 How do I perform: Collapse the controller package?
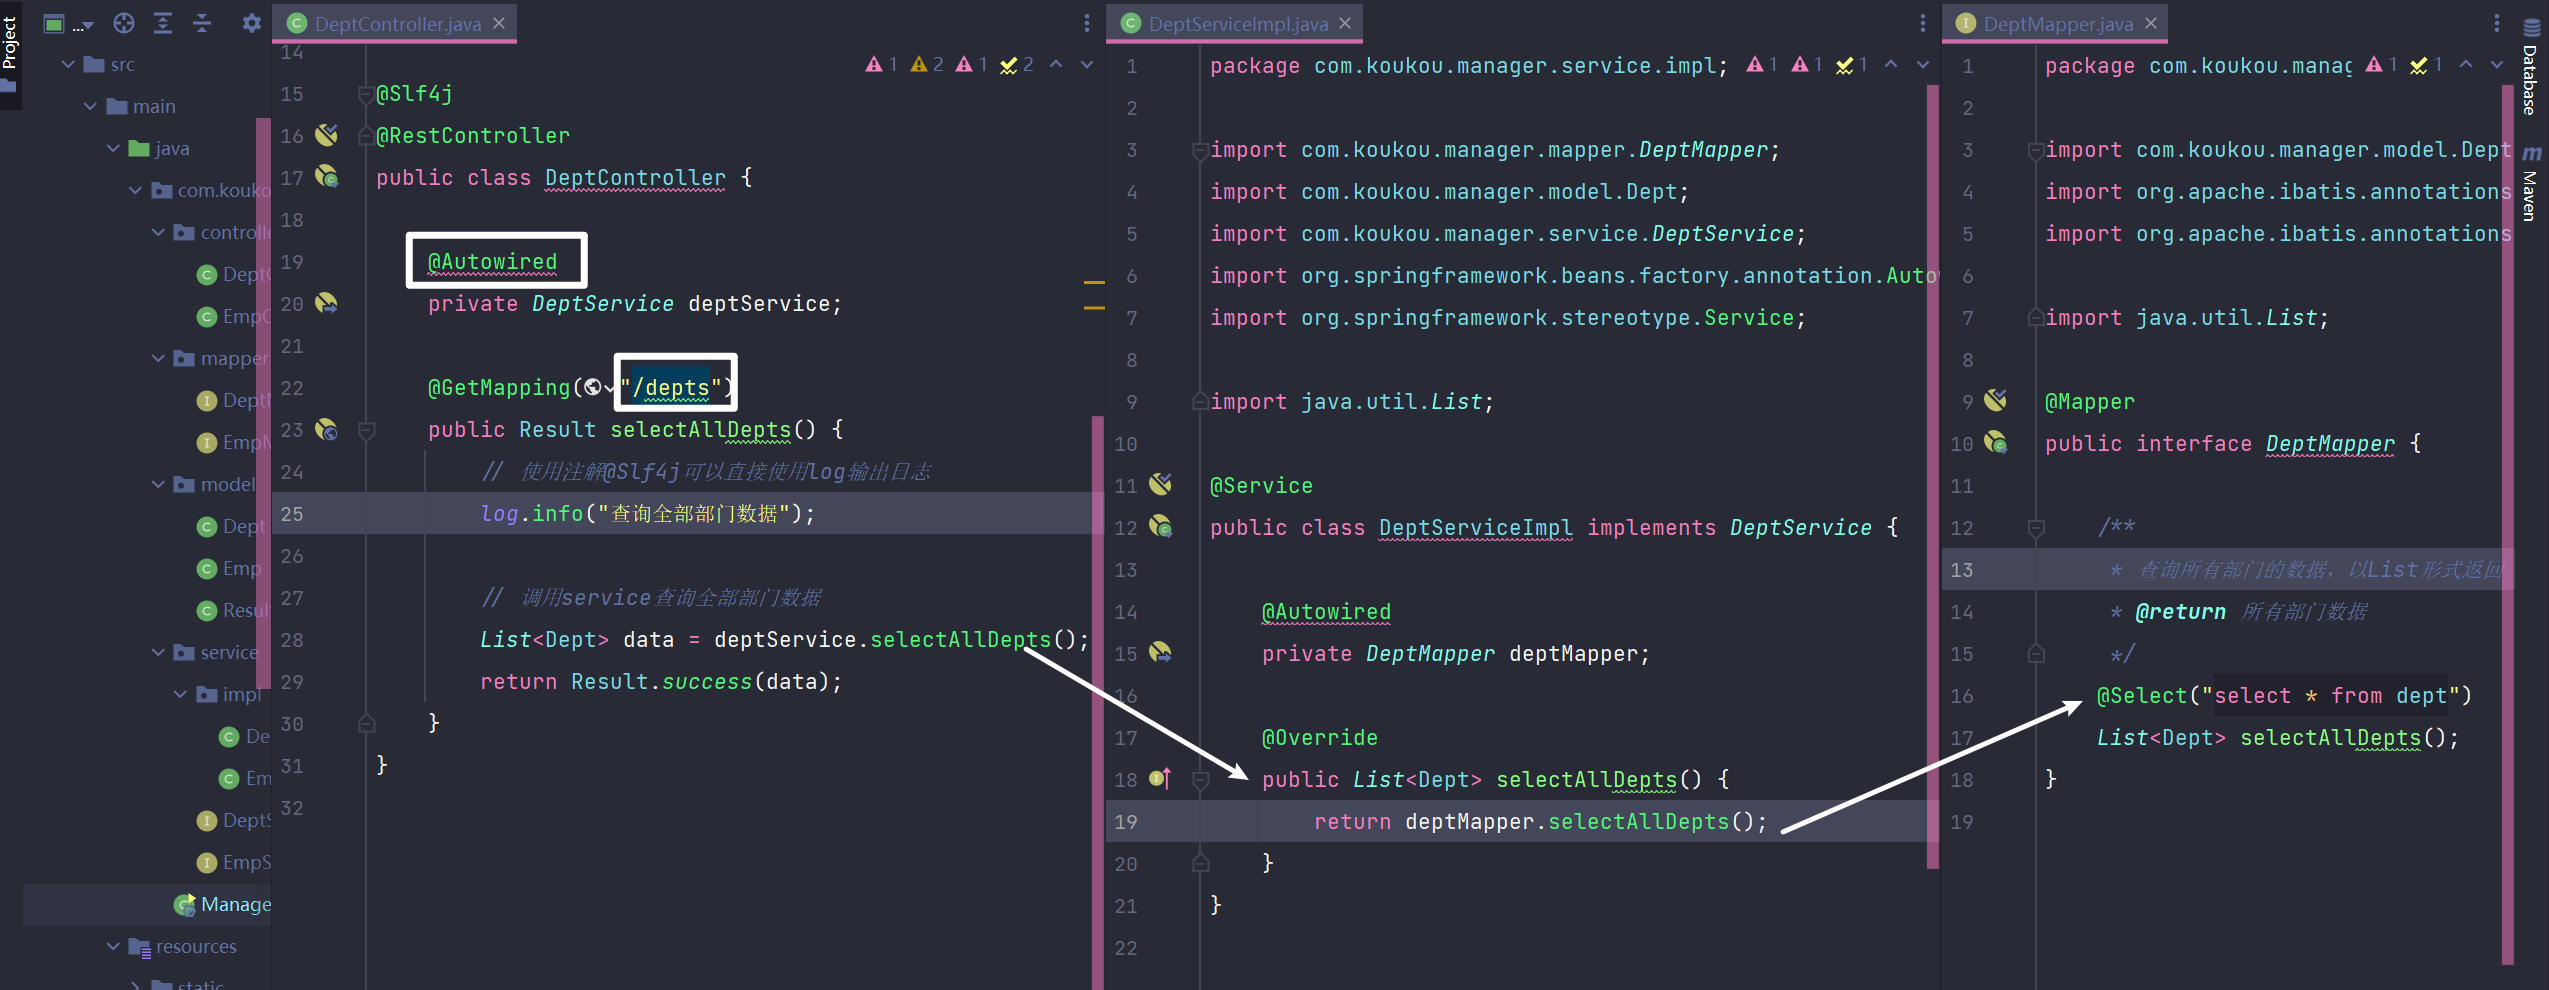pos(158,233)
